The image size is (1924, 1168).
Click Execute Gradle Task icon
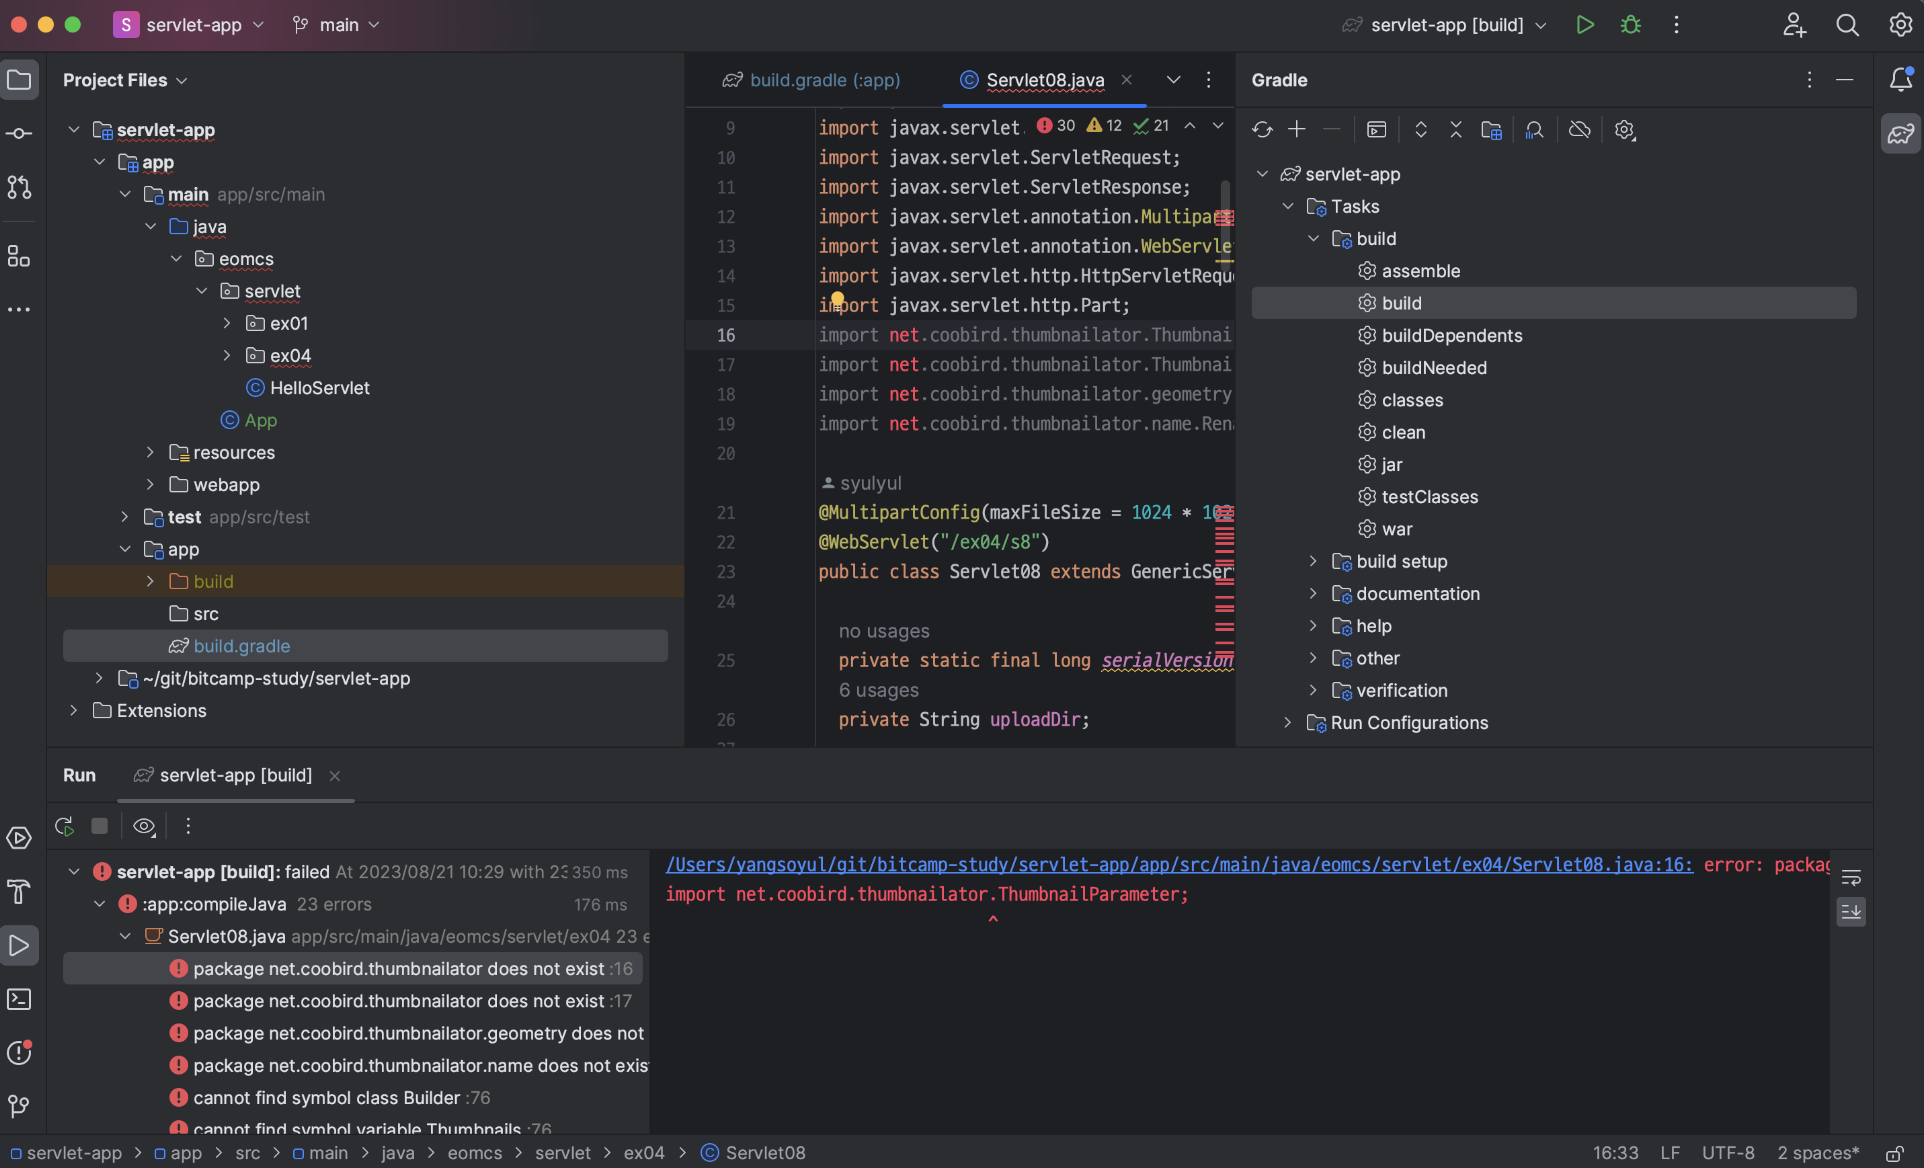click(1377, 130)
